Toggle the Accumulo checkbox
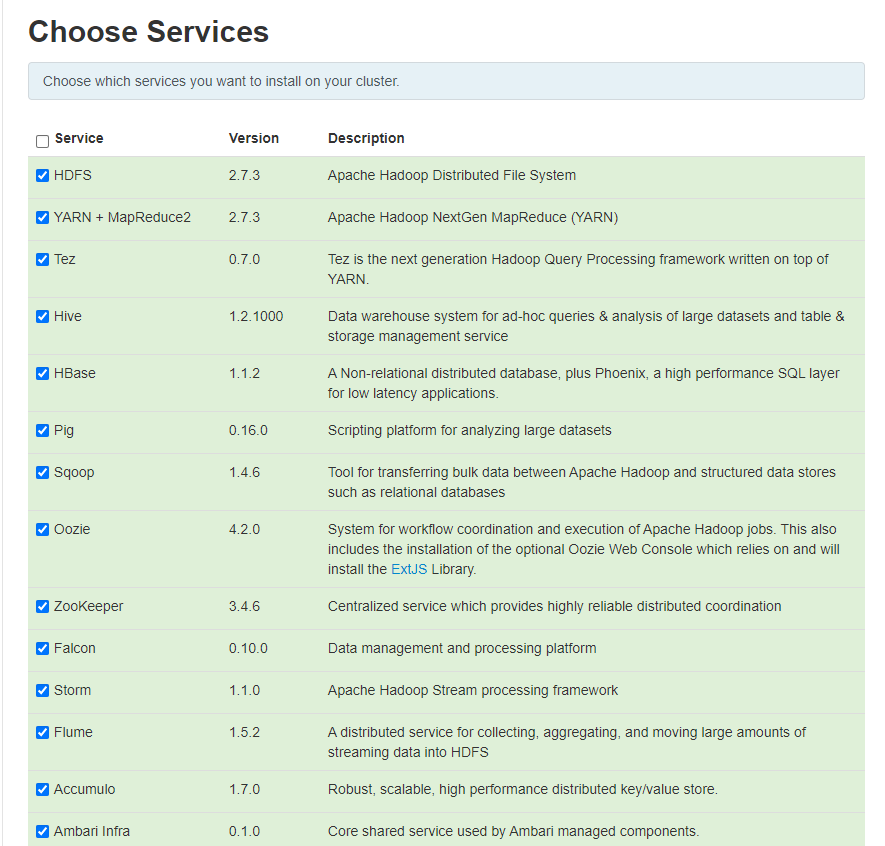 [x=42, y=790]
